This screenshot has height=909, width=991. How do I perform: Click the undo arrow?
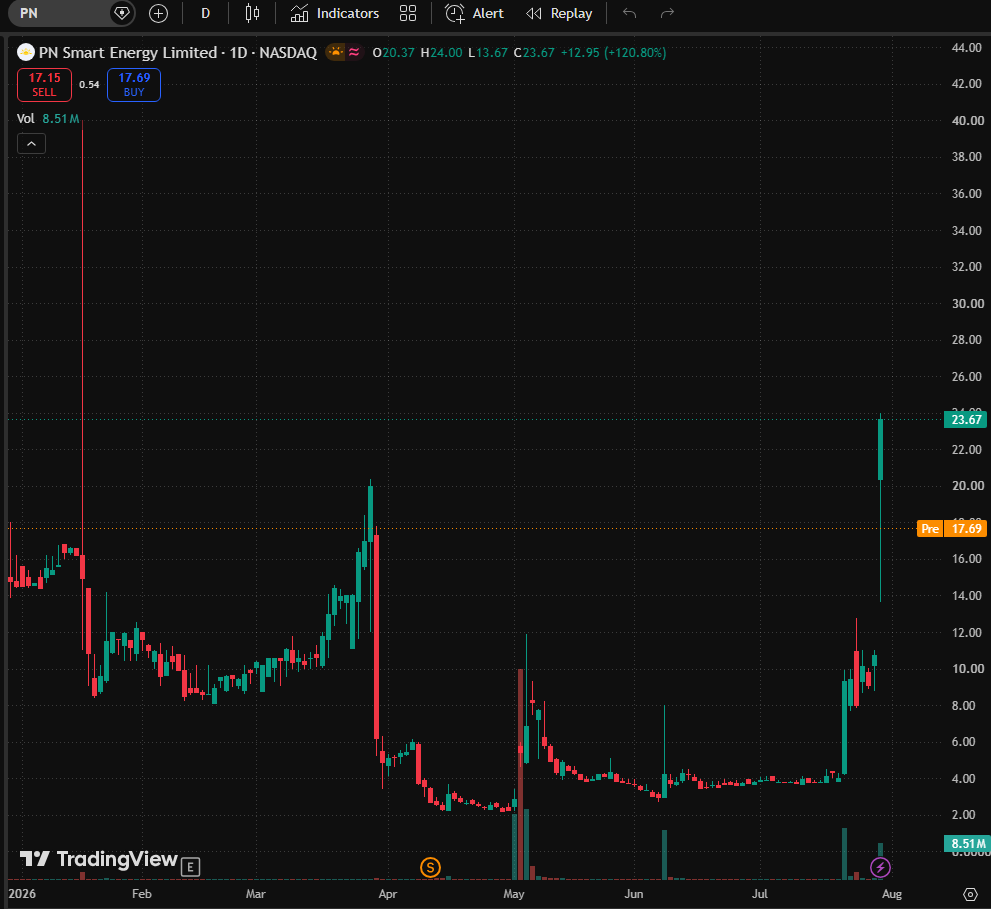coord(629,13)
